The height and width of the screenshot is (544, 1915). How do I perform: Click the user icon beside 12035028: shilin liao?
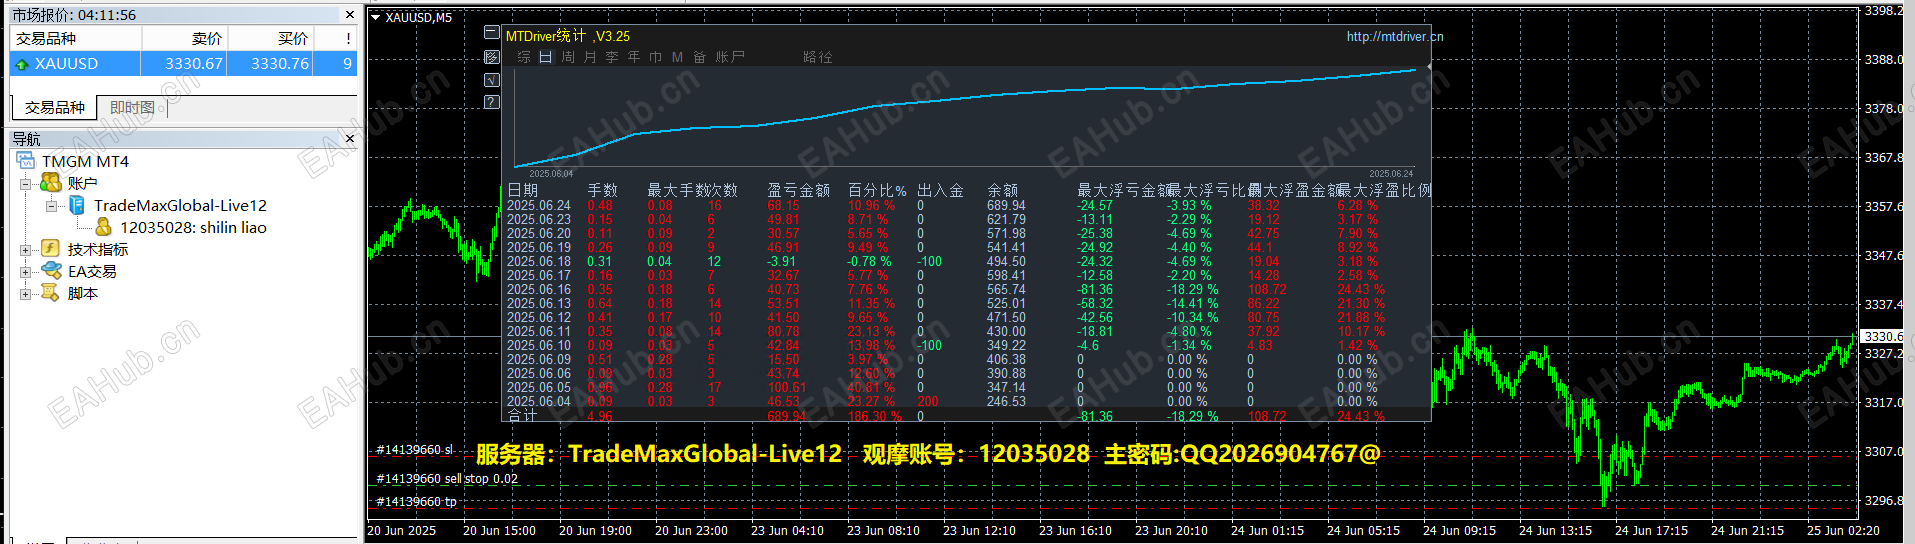click(103, 227)
